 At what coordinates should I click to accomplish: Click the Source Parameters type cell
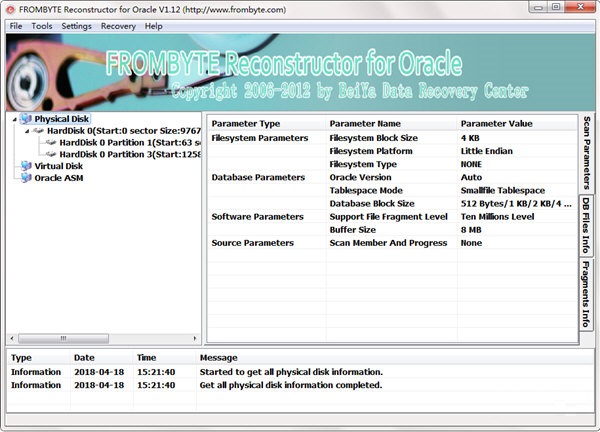click(253, 243)
